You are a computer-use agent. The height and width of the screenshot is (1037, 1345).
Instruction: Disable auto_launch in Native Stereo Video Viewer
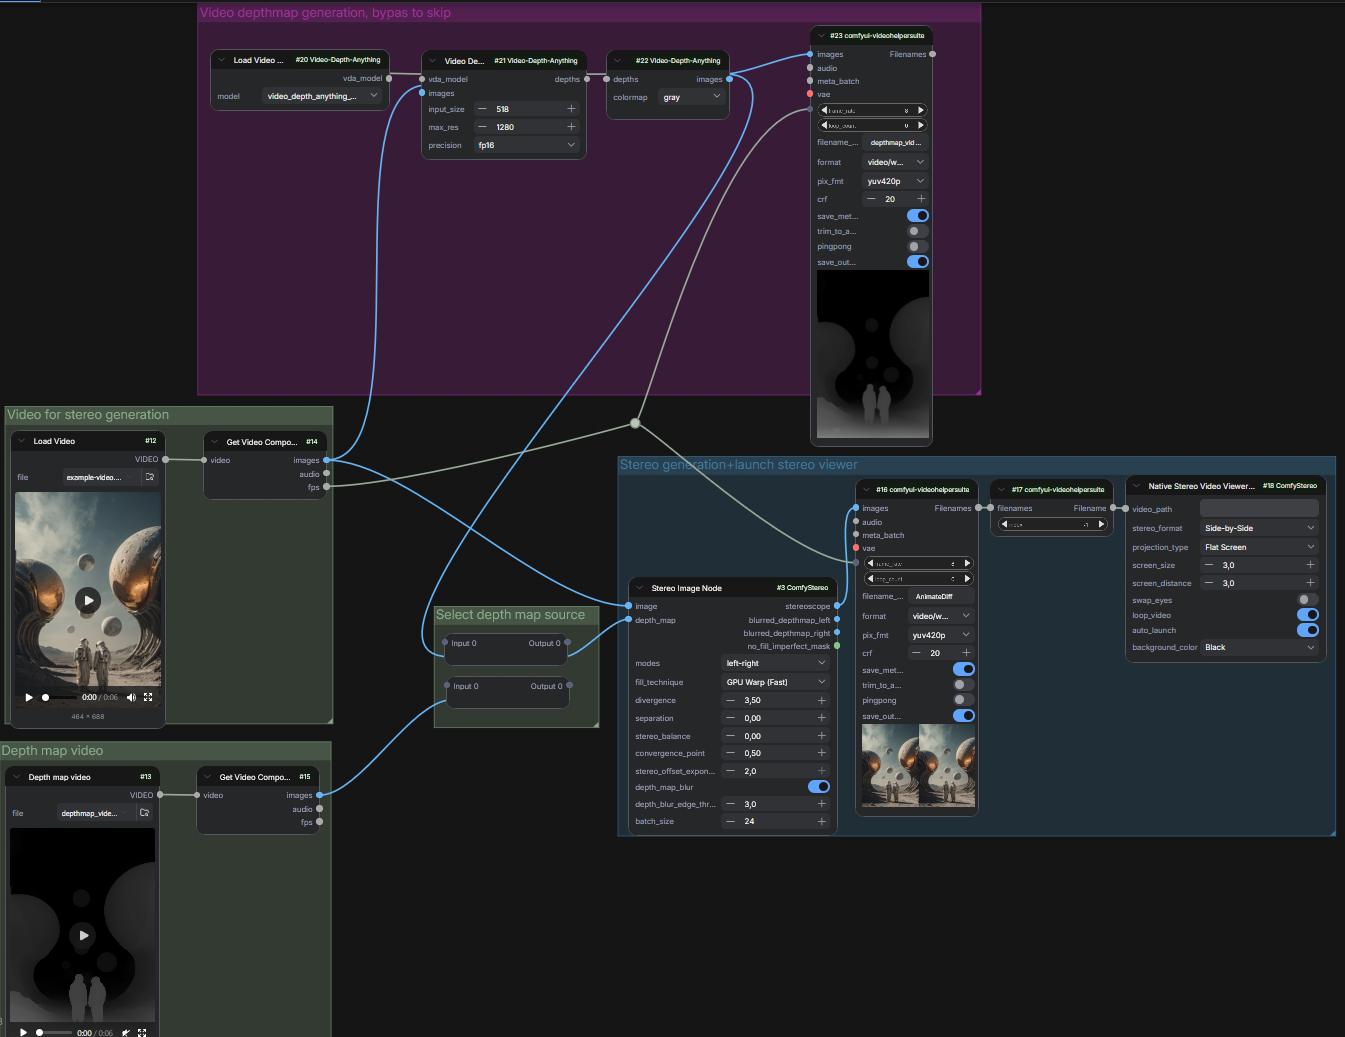(1308, 630)
